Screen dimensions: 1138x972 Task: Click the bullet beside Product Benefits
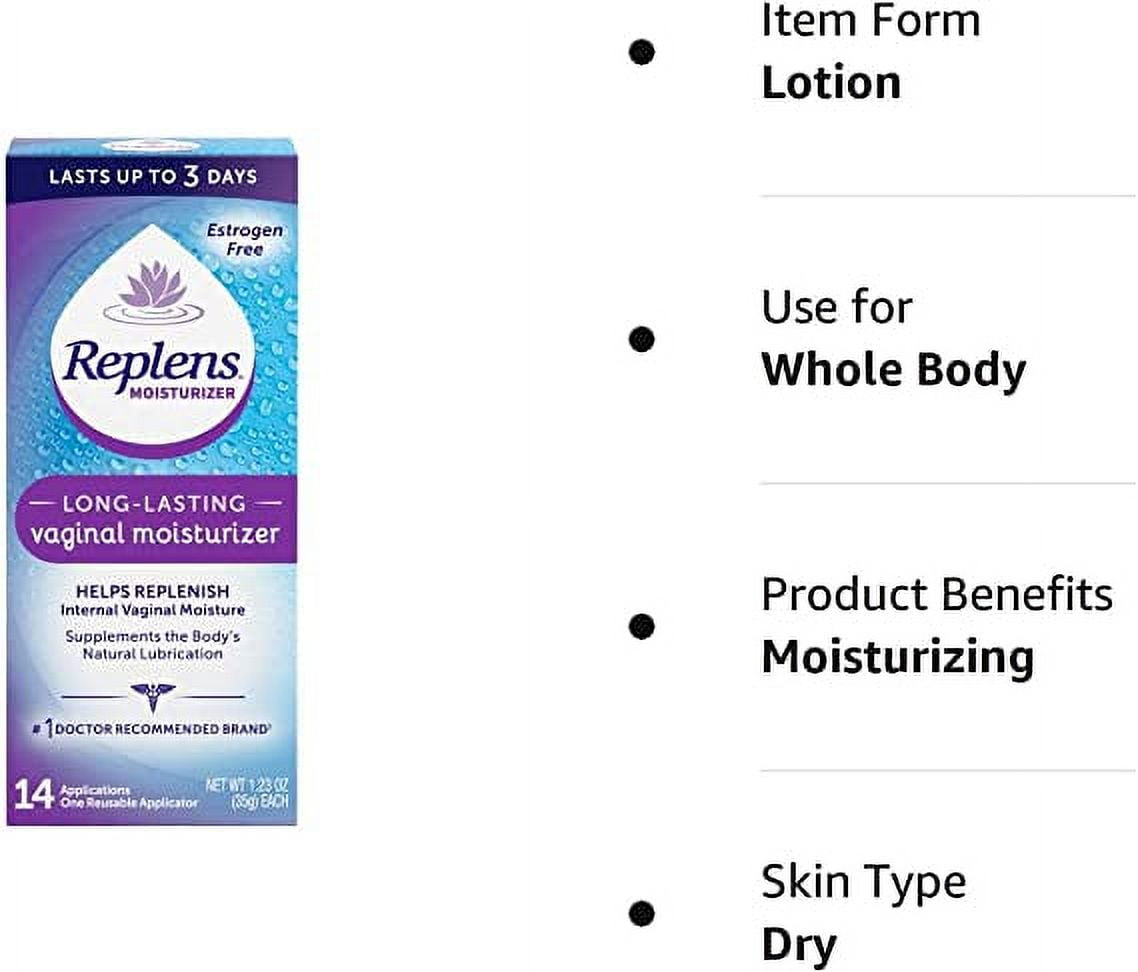point(642,626)
